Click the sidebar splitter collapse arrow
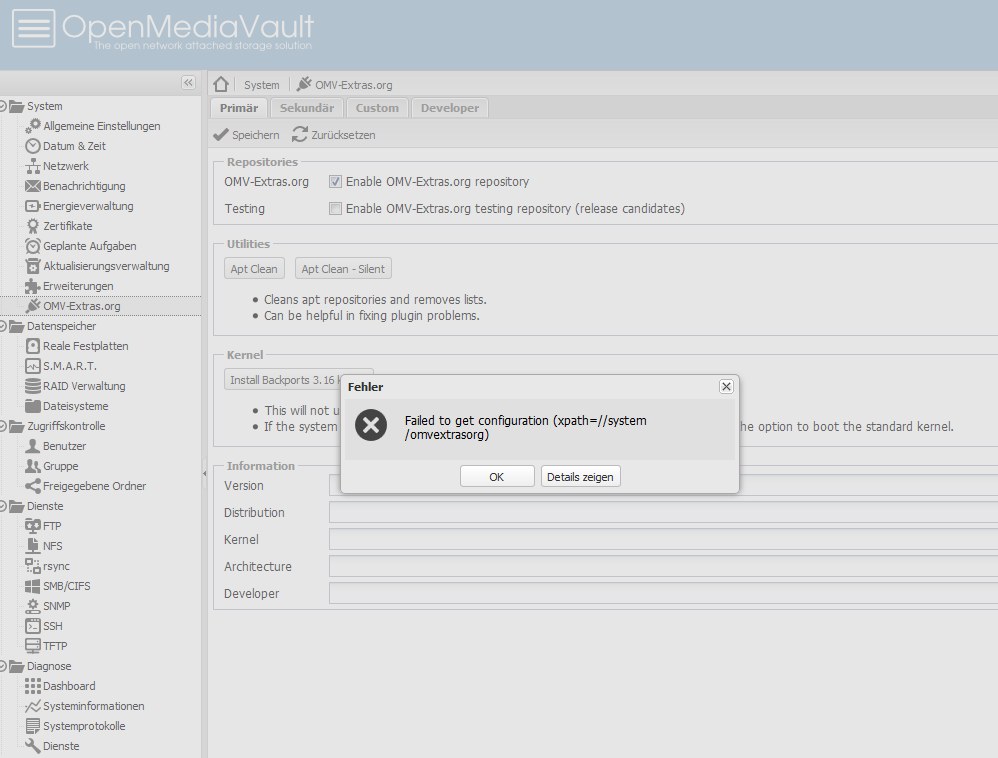The image size is (998, 758). pos(204,474)
